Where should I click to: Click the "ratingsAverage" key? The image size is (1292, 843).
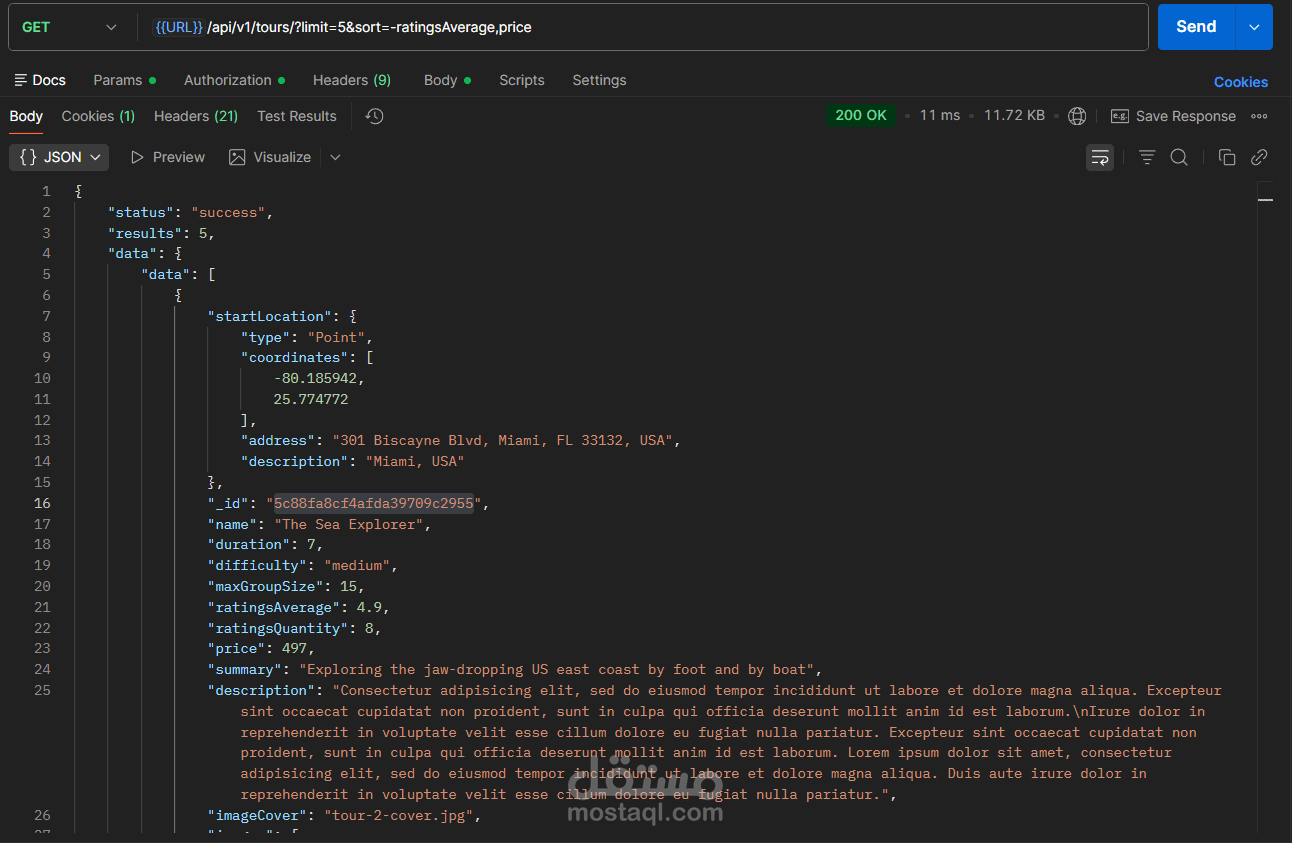(x=274, y=607)
